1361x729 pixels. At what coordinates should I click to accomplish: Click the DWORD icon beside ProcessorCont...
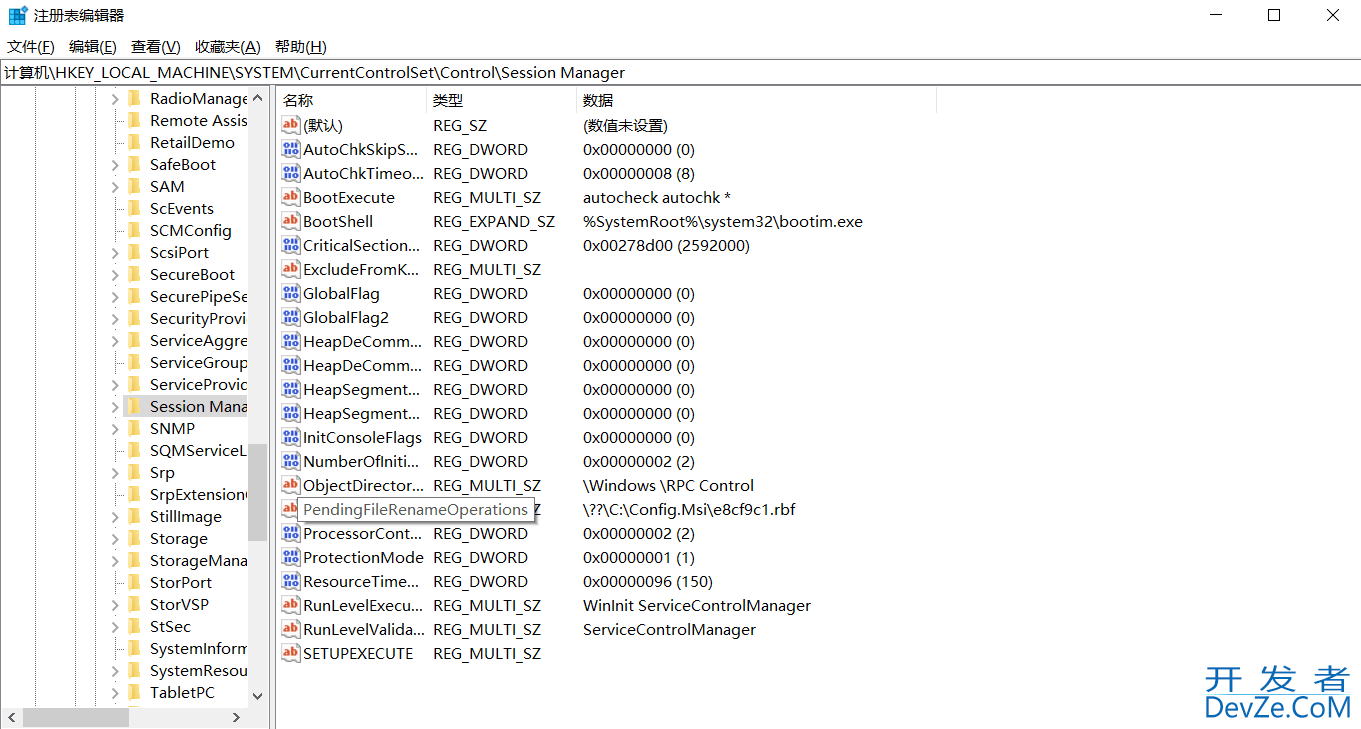291,533
